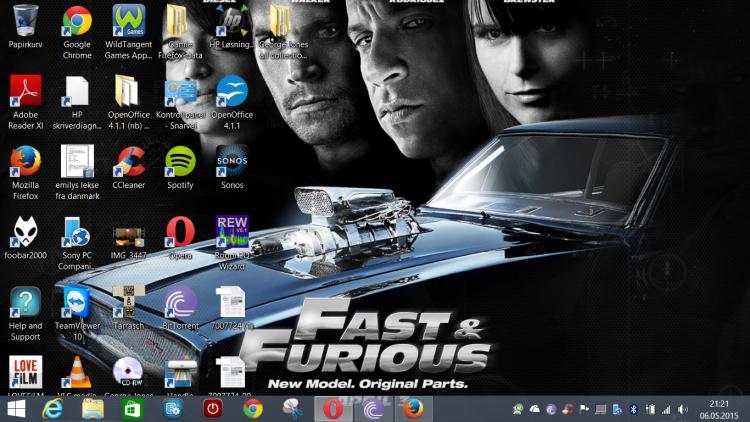
Task: Open BitTorrent desktop shortcut
Action: 180,301
